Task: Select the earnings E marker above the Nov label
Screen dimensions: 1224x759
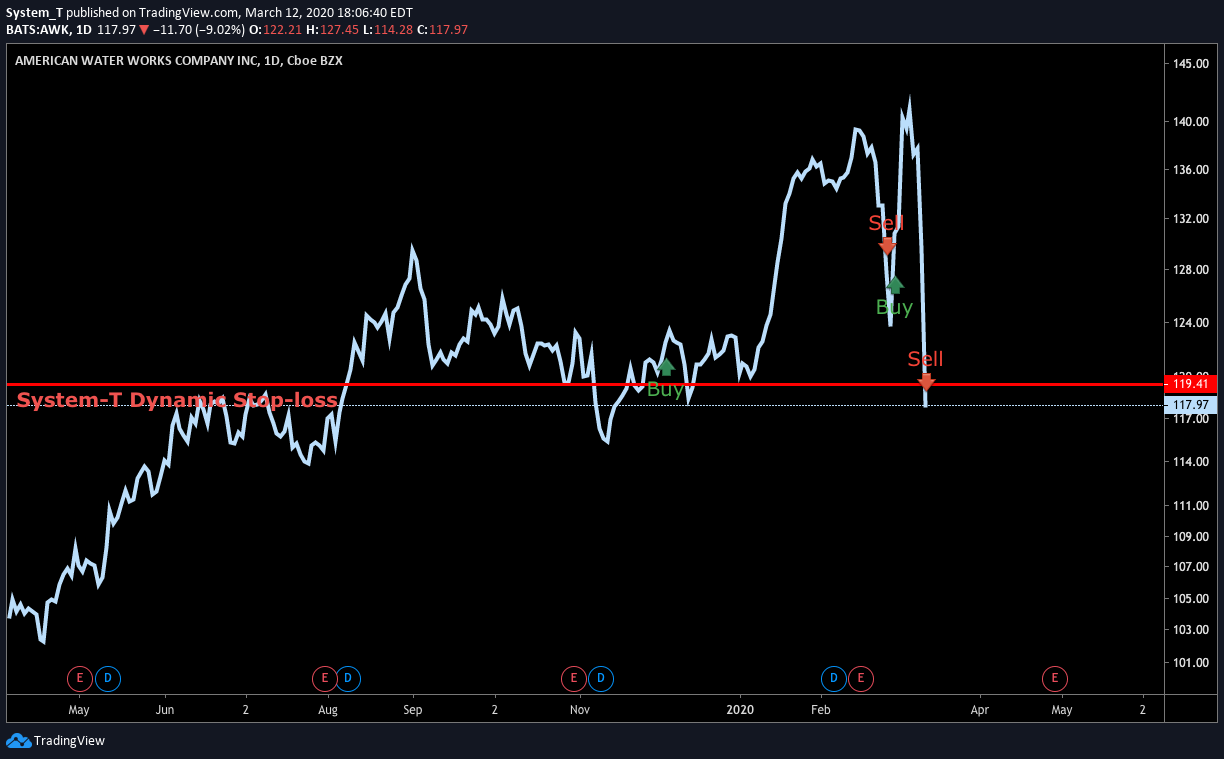Action: 573,679
